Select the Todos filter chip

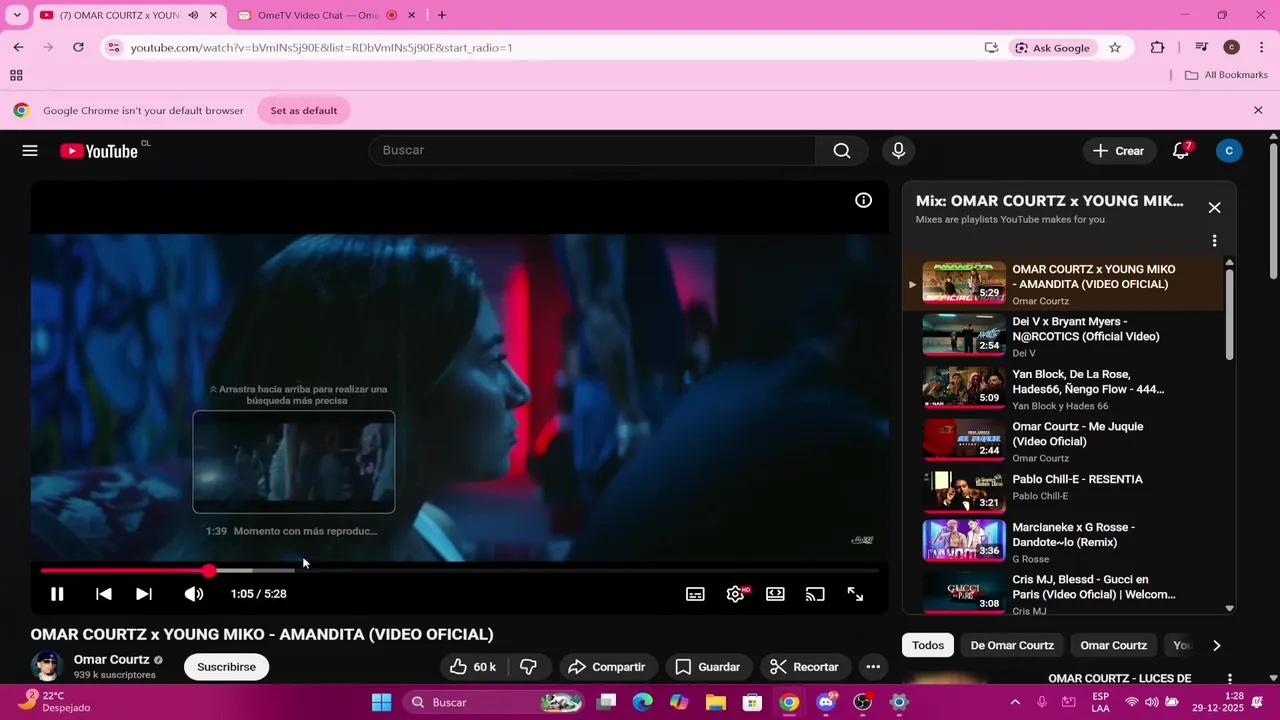(928, 645)
